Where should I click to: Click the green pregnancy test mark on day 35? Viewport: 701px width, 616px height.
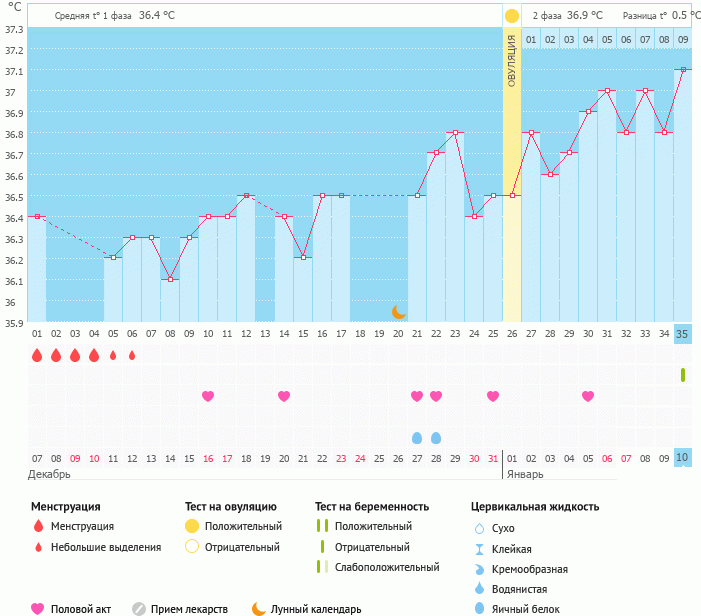683,375
